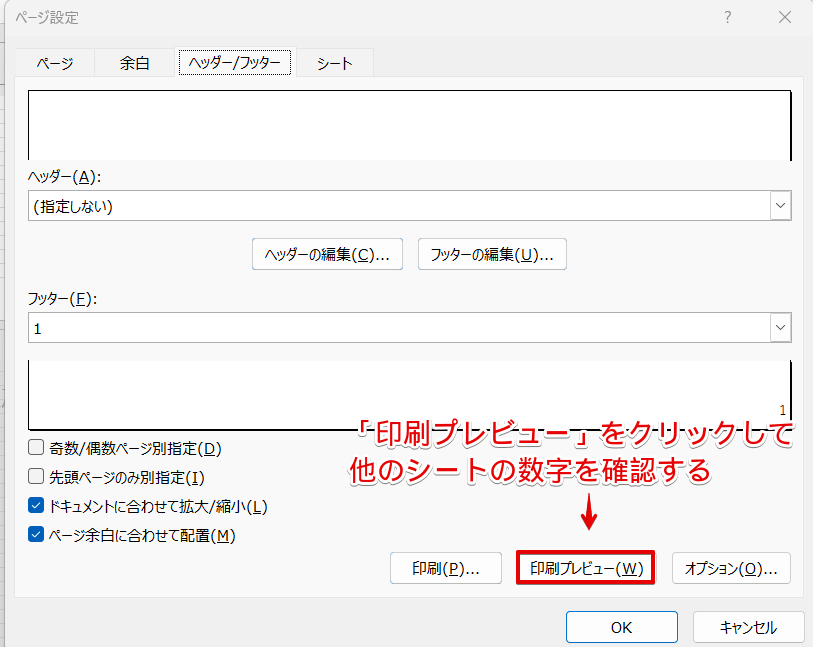
Task: Switch to the シート tab
Action: 335,63
